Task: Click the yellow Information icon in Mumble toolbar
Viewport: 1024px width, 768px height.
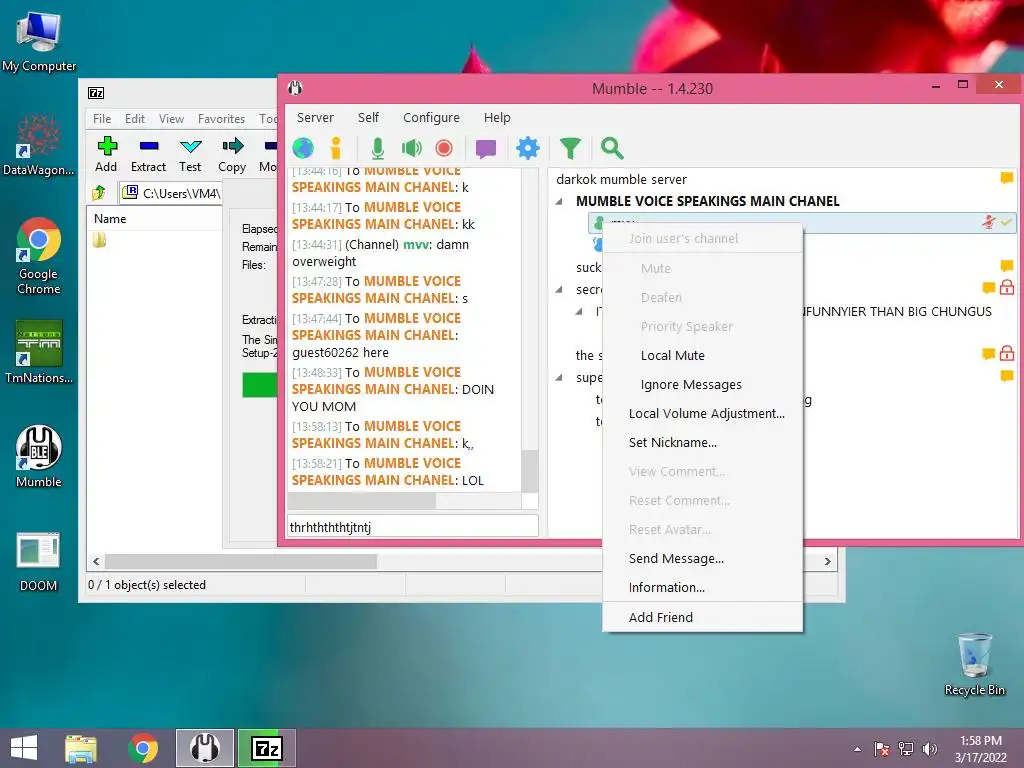Action: [336, 148]
